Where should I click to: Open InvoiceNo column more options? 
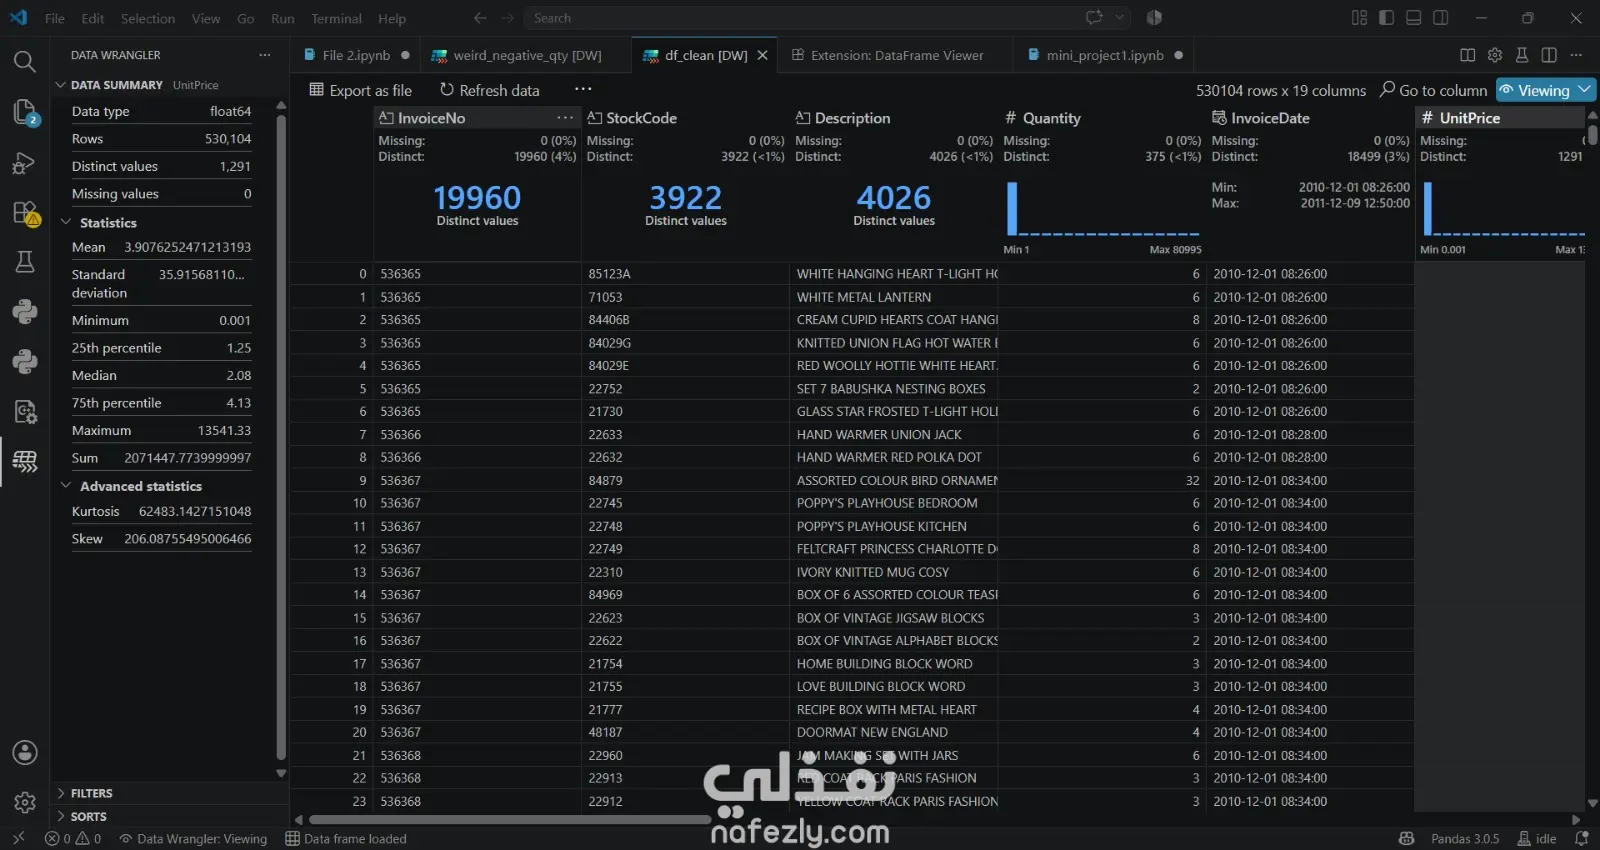(565, 118)
